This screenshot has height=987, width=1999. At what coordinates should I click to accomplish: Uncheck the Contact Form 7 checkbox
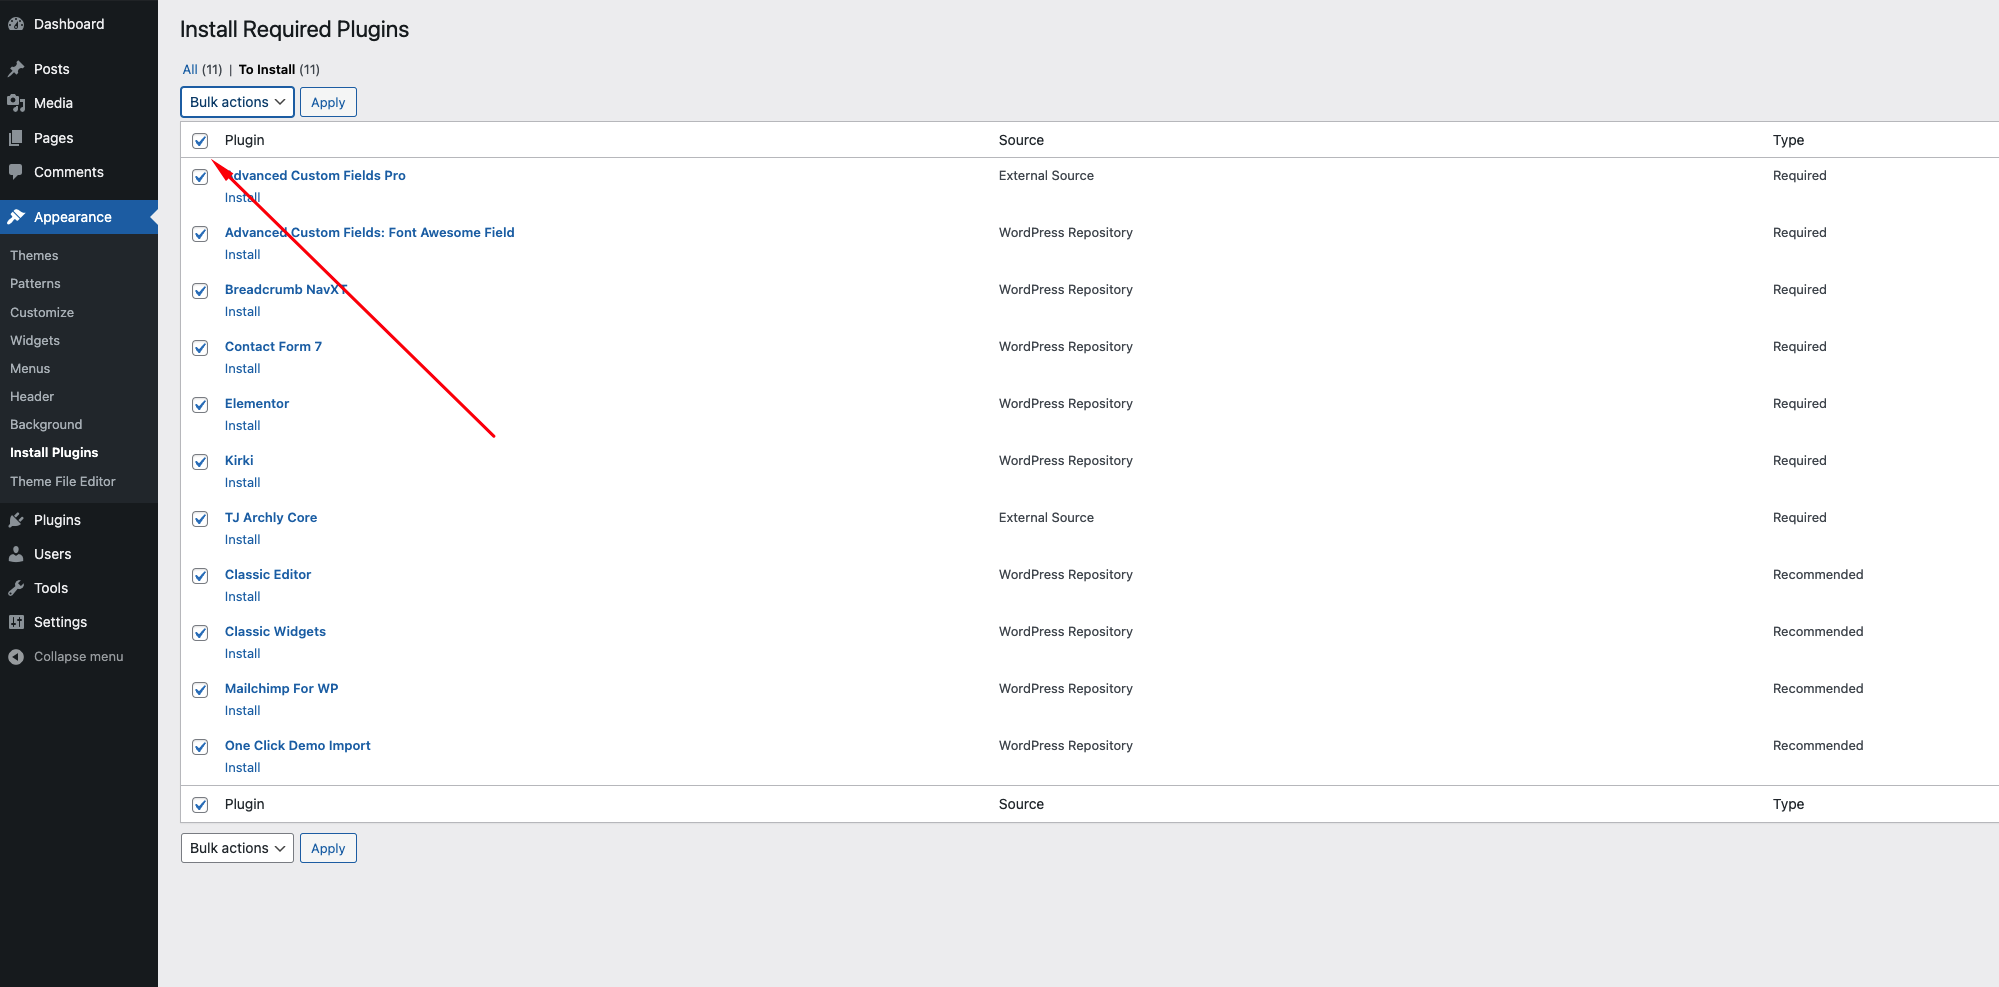tap(200, 348)
